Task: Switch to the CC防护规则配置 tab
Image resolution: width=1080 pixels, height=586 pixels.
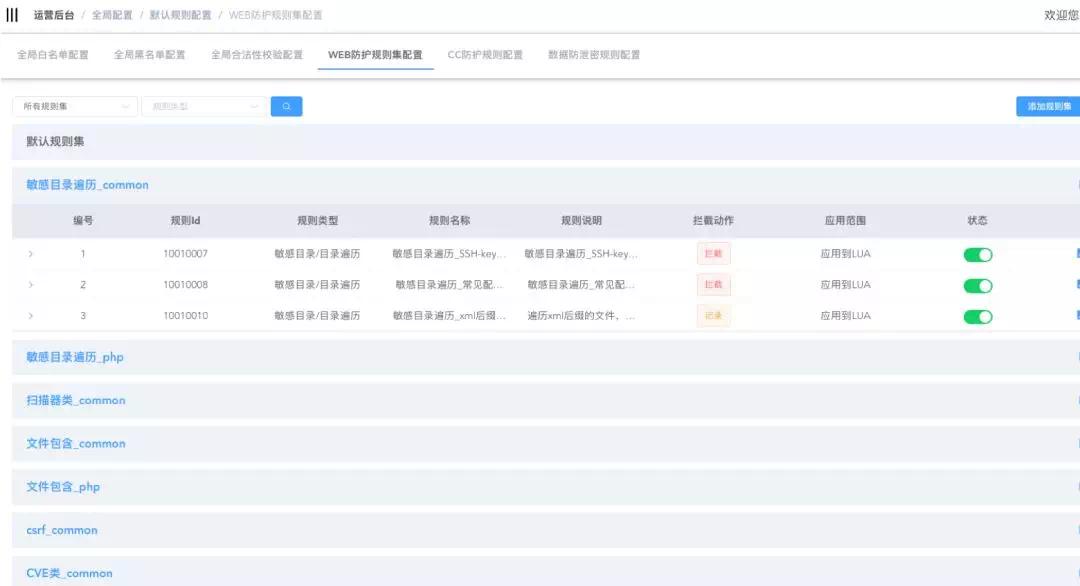Action: [x=485, y=55]
